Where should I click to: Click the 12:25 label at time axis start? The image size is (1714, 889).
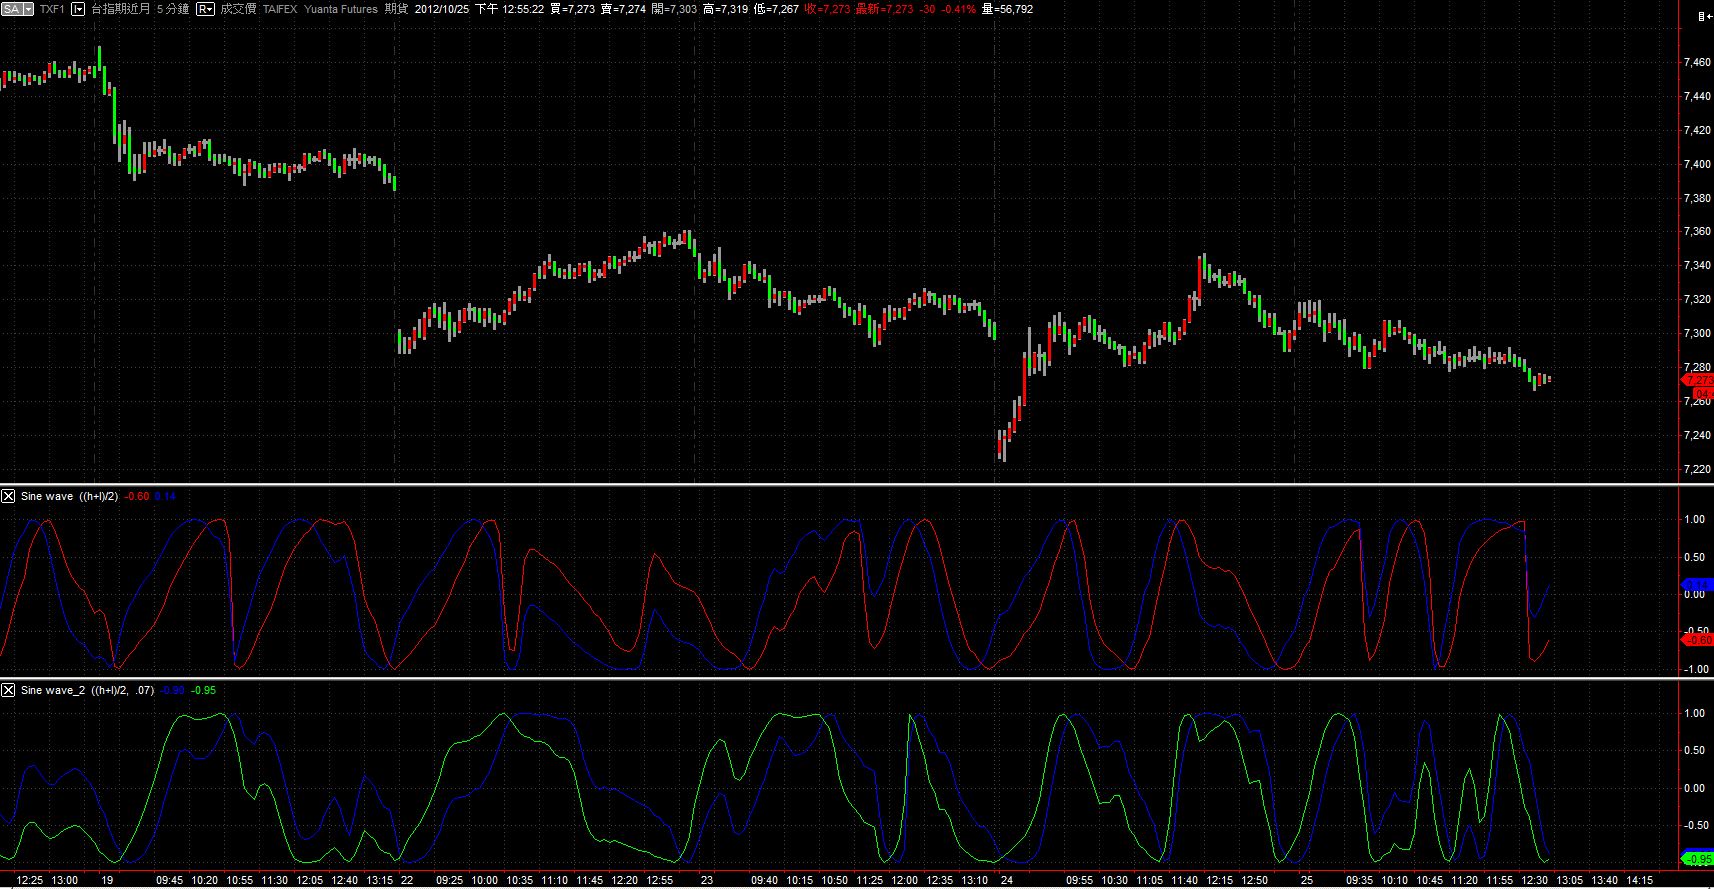(x=30, y=881)
